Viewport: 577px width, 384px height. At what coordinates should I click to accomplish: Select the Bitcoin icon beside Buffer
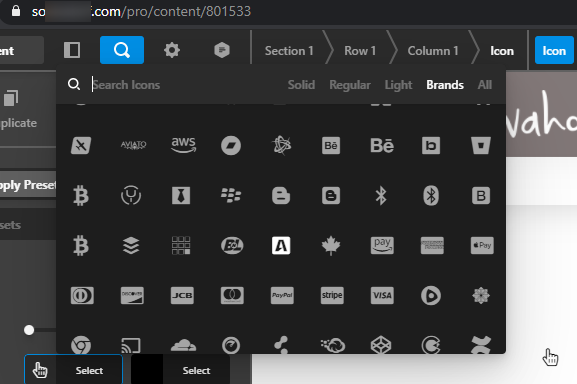(x=81, y=245)
